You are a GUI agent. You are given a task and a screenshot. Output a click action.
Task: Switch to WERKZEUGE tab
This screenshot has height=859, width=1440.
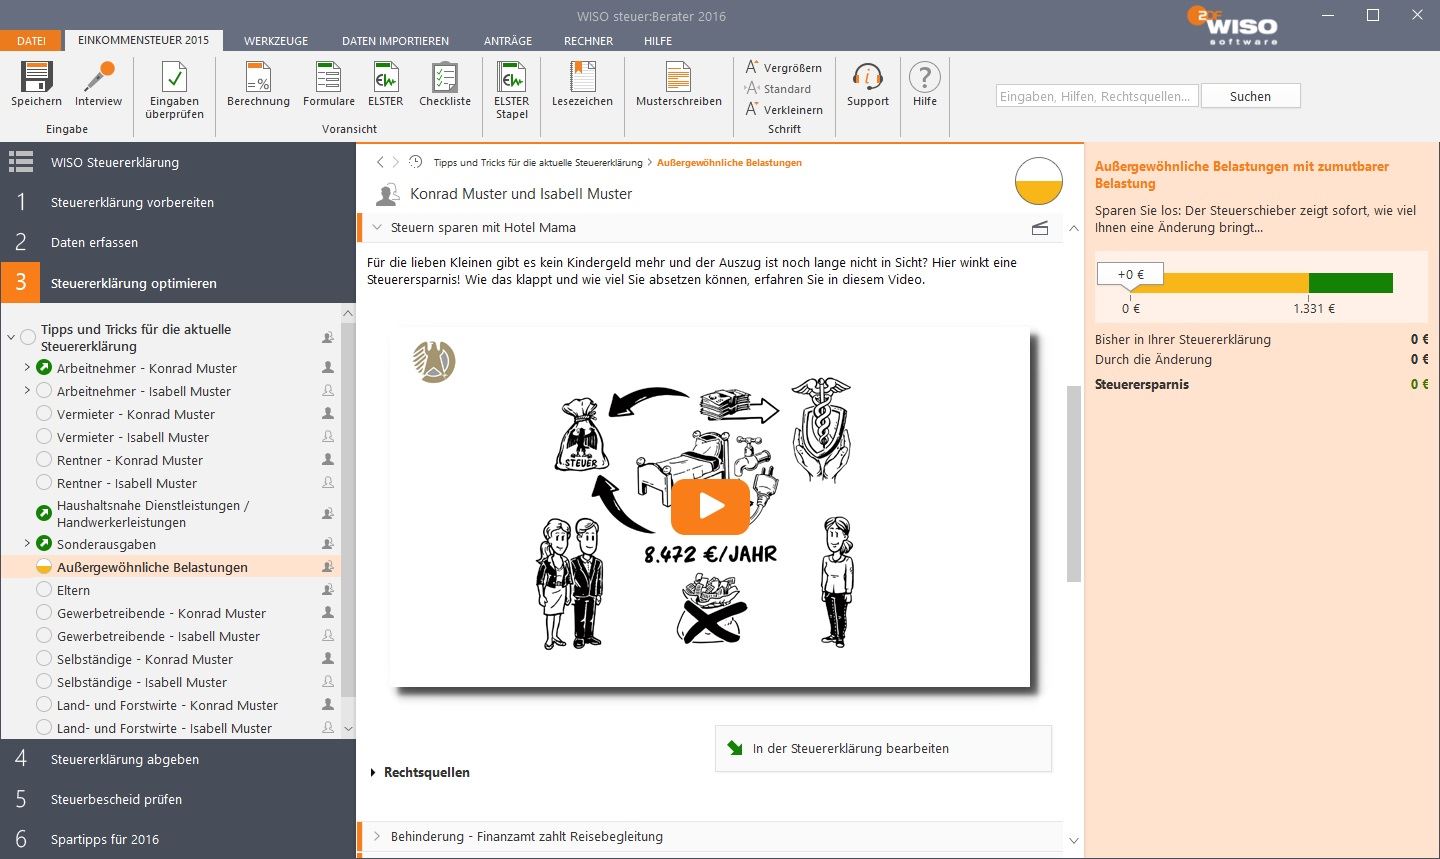point(276,41)
